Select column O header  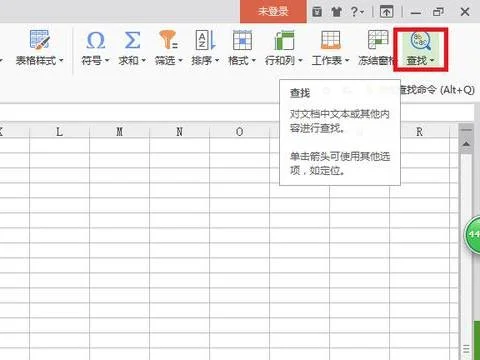click(240, 132)
